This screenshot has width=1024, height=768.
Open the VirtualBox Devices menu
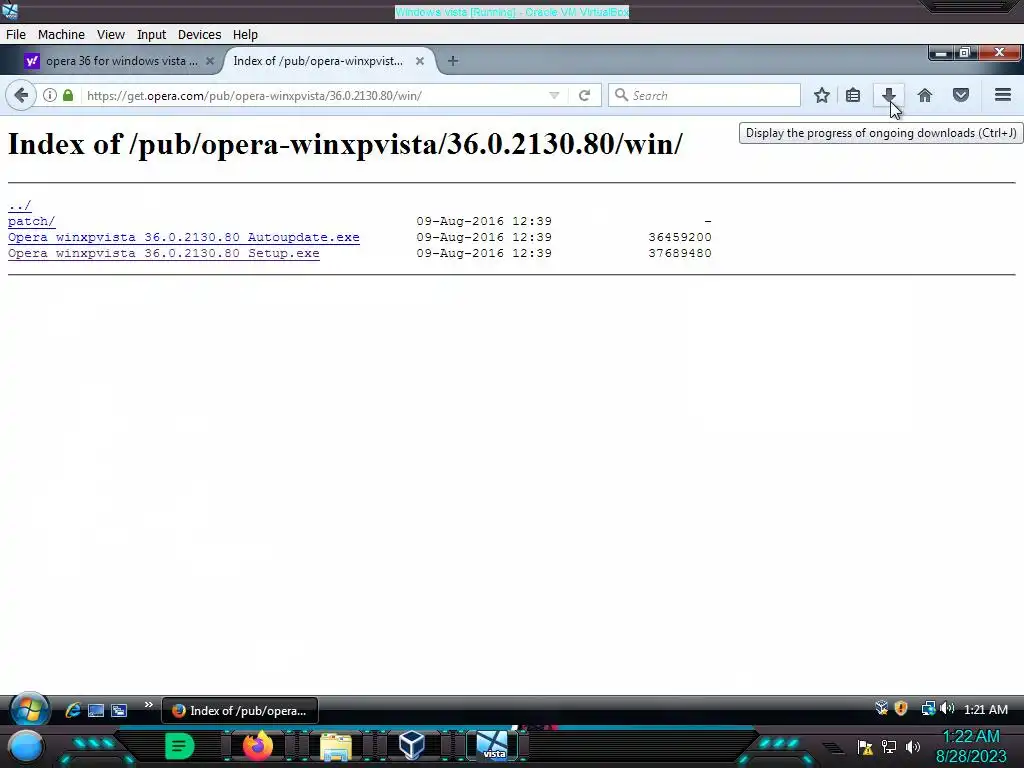point(199,35)
